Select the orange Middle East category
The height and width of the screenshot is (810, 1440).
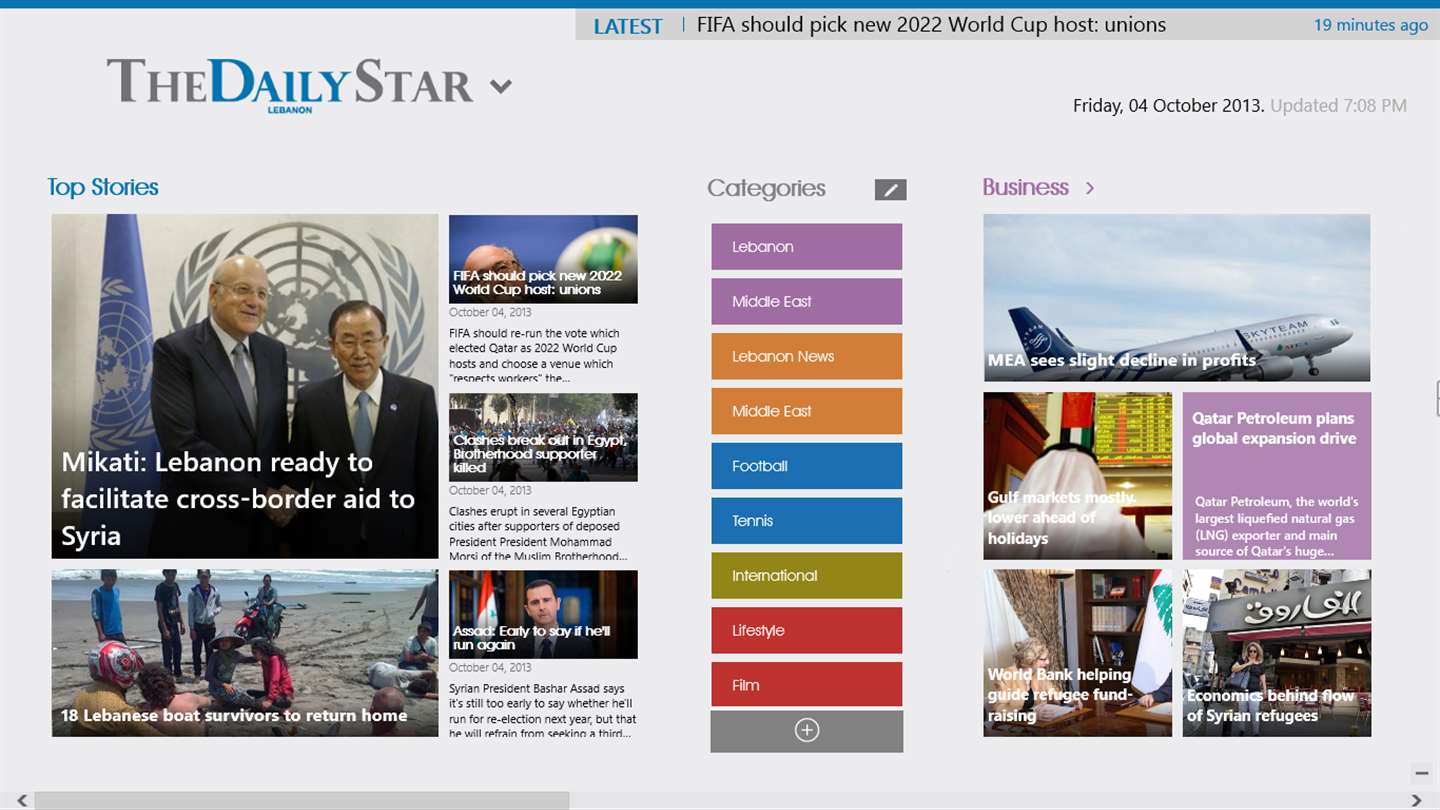(x=807, y=411)
